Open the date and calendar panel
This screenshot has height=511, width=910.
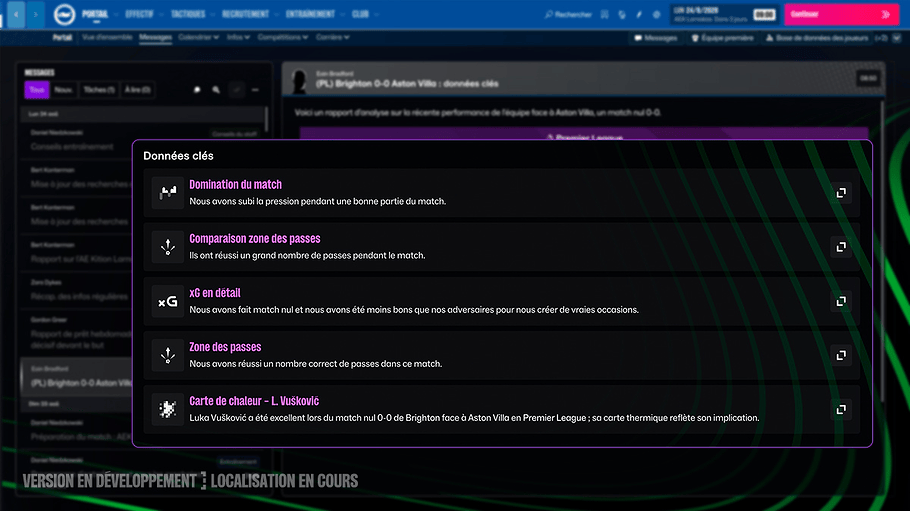point(724,15)
